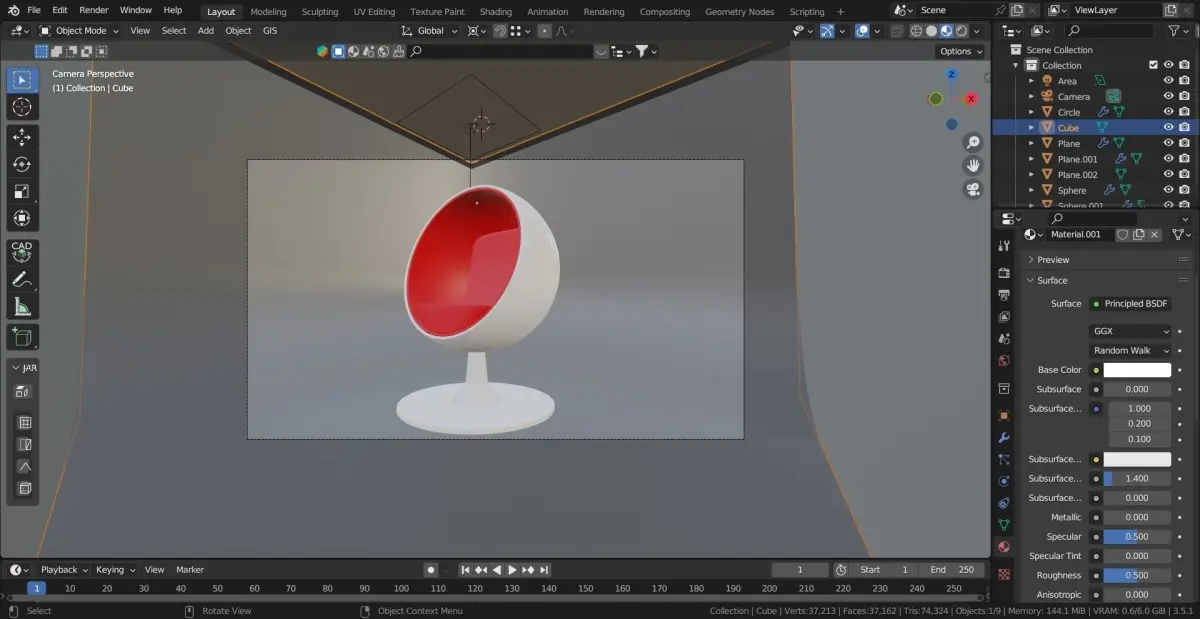
Task: Click the fake user shield for Material.001
Action: (x=1122, y=234)
